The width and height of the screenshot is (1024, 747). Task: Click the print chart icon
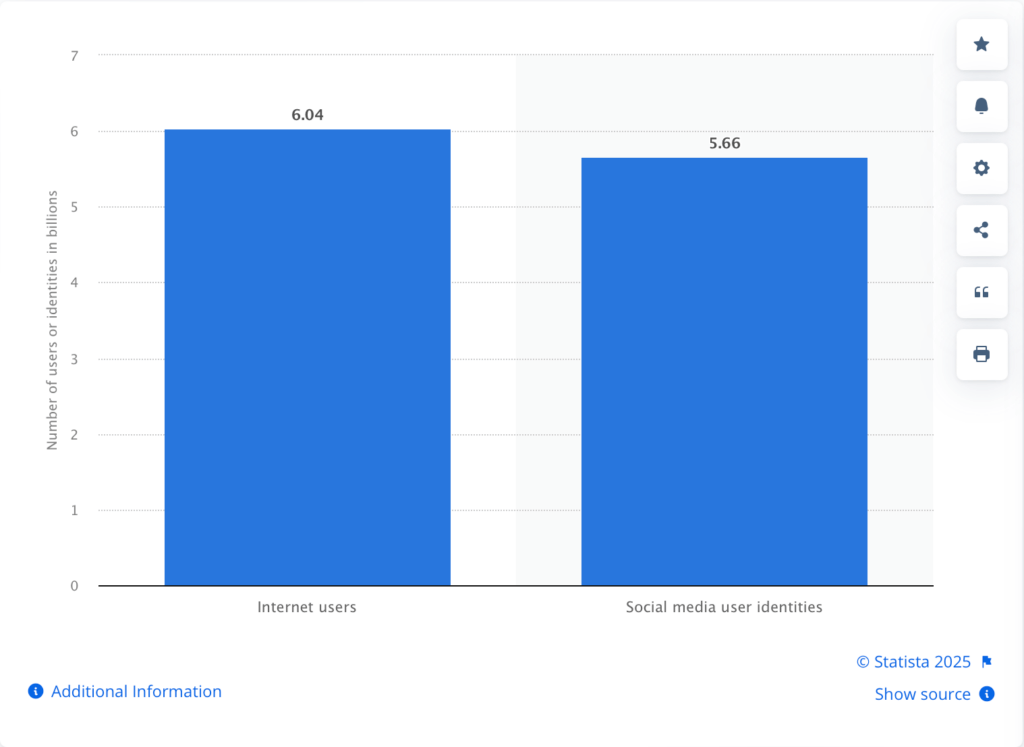pyautogui.click(x=981, y=354)
